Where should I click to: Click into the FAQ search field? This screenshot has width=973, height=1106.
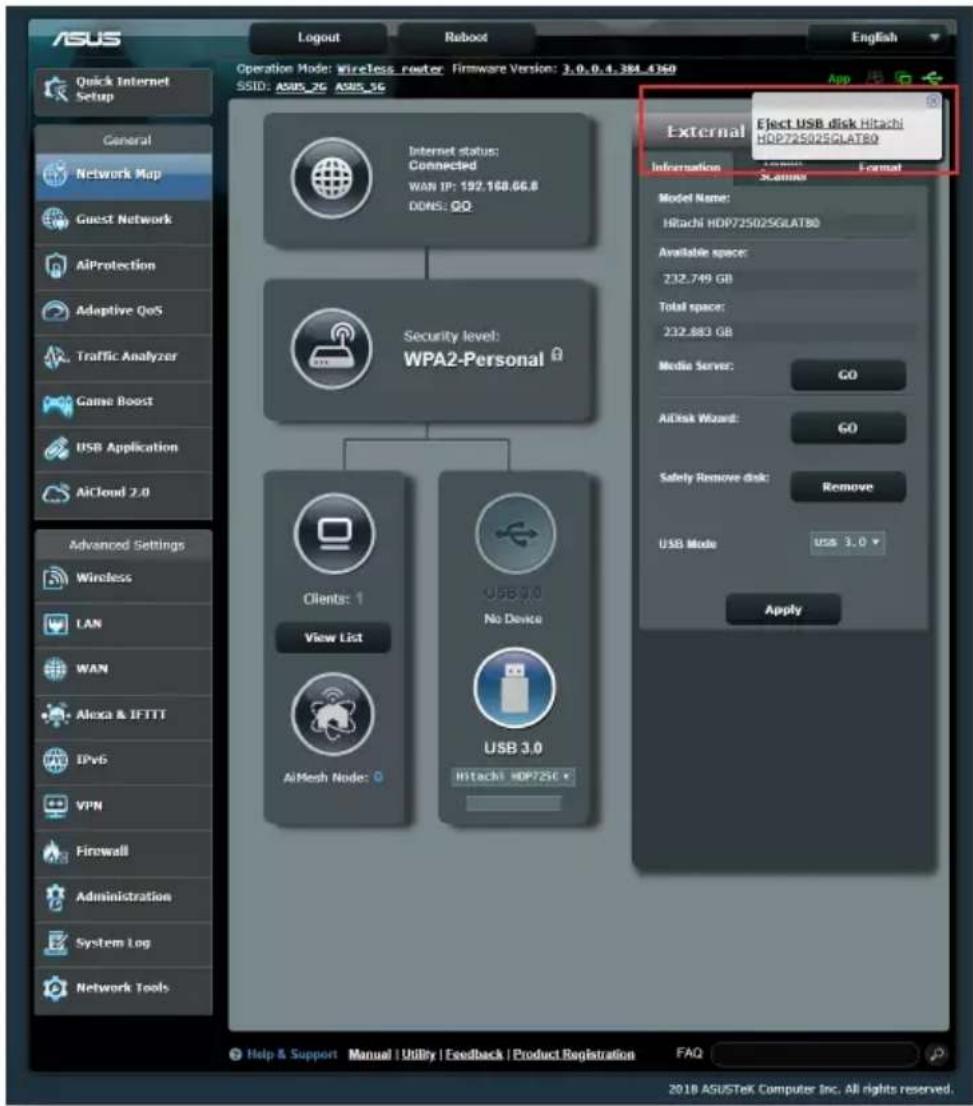click(815, 1055)
